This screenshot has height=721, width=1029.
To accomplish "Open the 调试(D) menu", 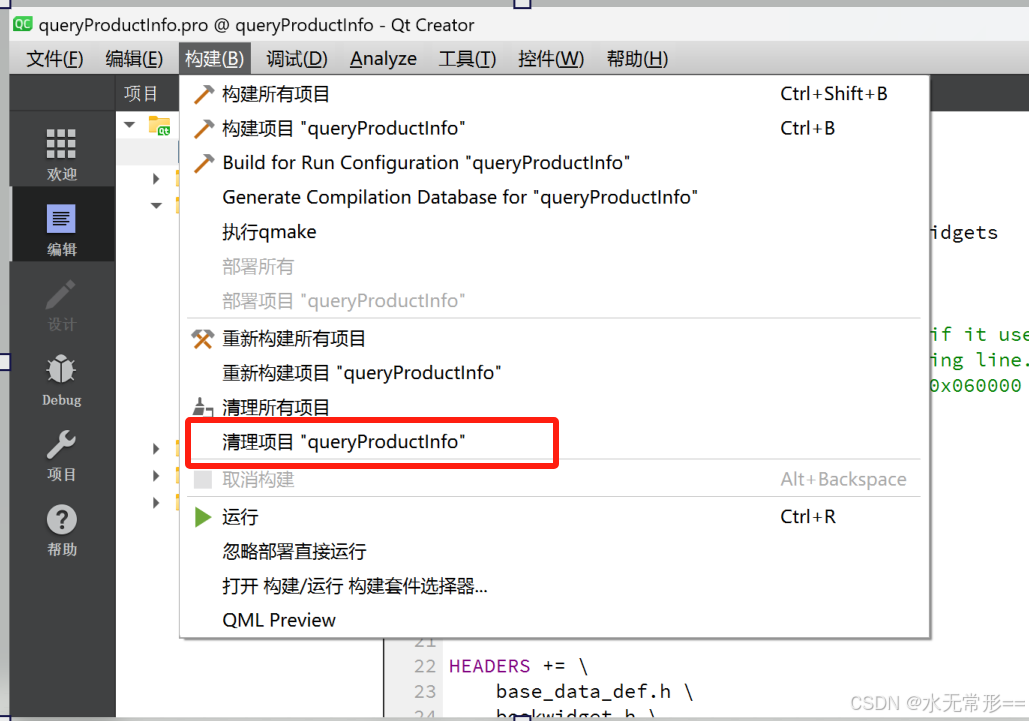I will pos(297,59).
